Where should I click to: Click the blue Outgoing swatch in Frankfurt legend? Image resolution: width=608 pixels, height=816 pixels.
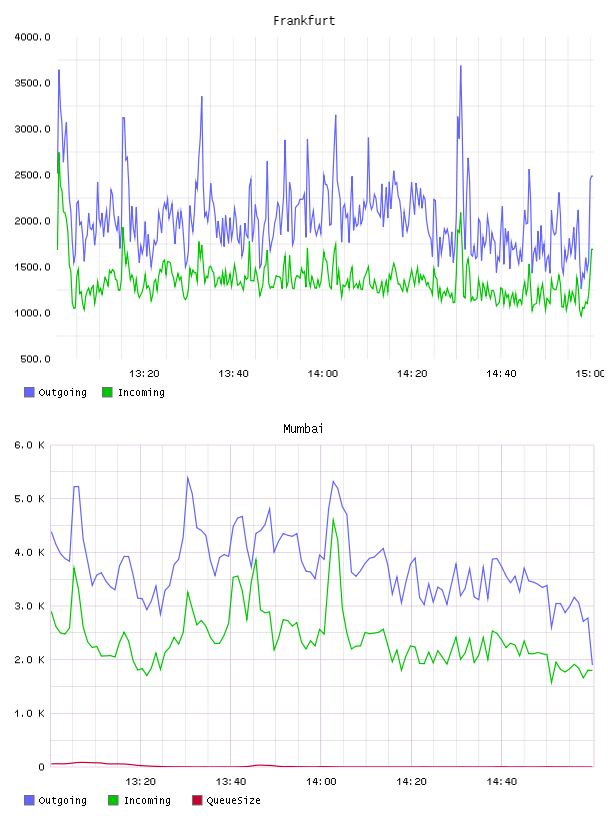(29, 392)
